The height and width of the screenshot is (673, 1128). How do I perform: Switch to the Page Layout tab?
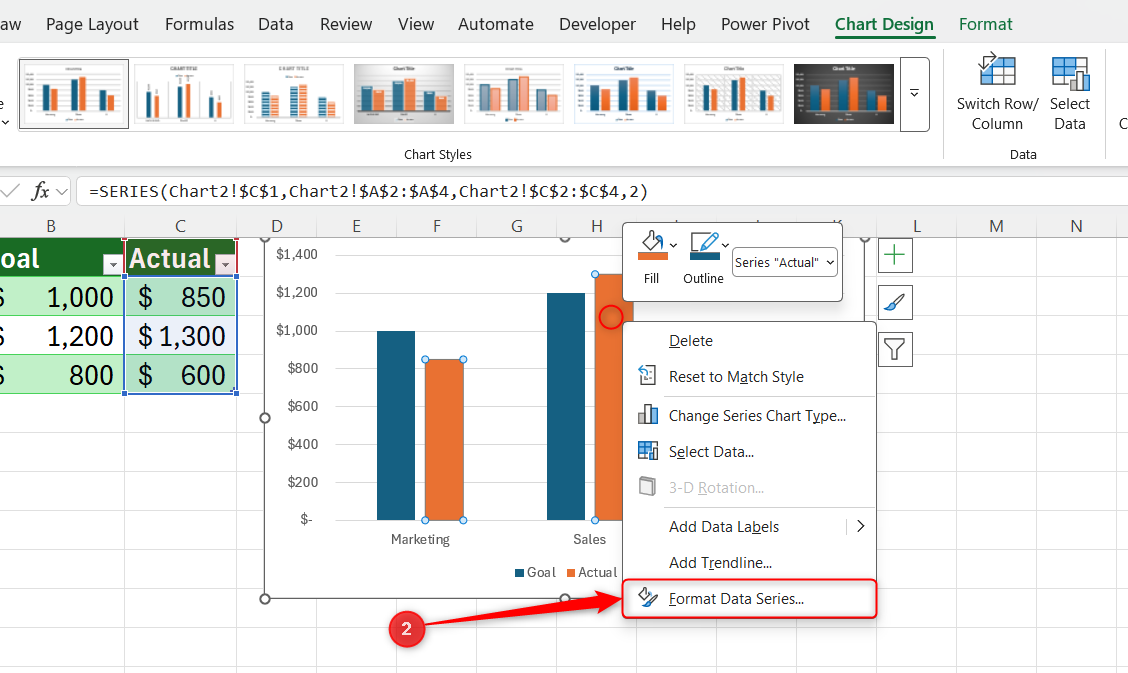pos(92,24)
